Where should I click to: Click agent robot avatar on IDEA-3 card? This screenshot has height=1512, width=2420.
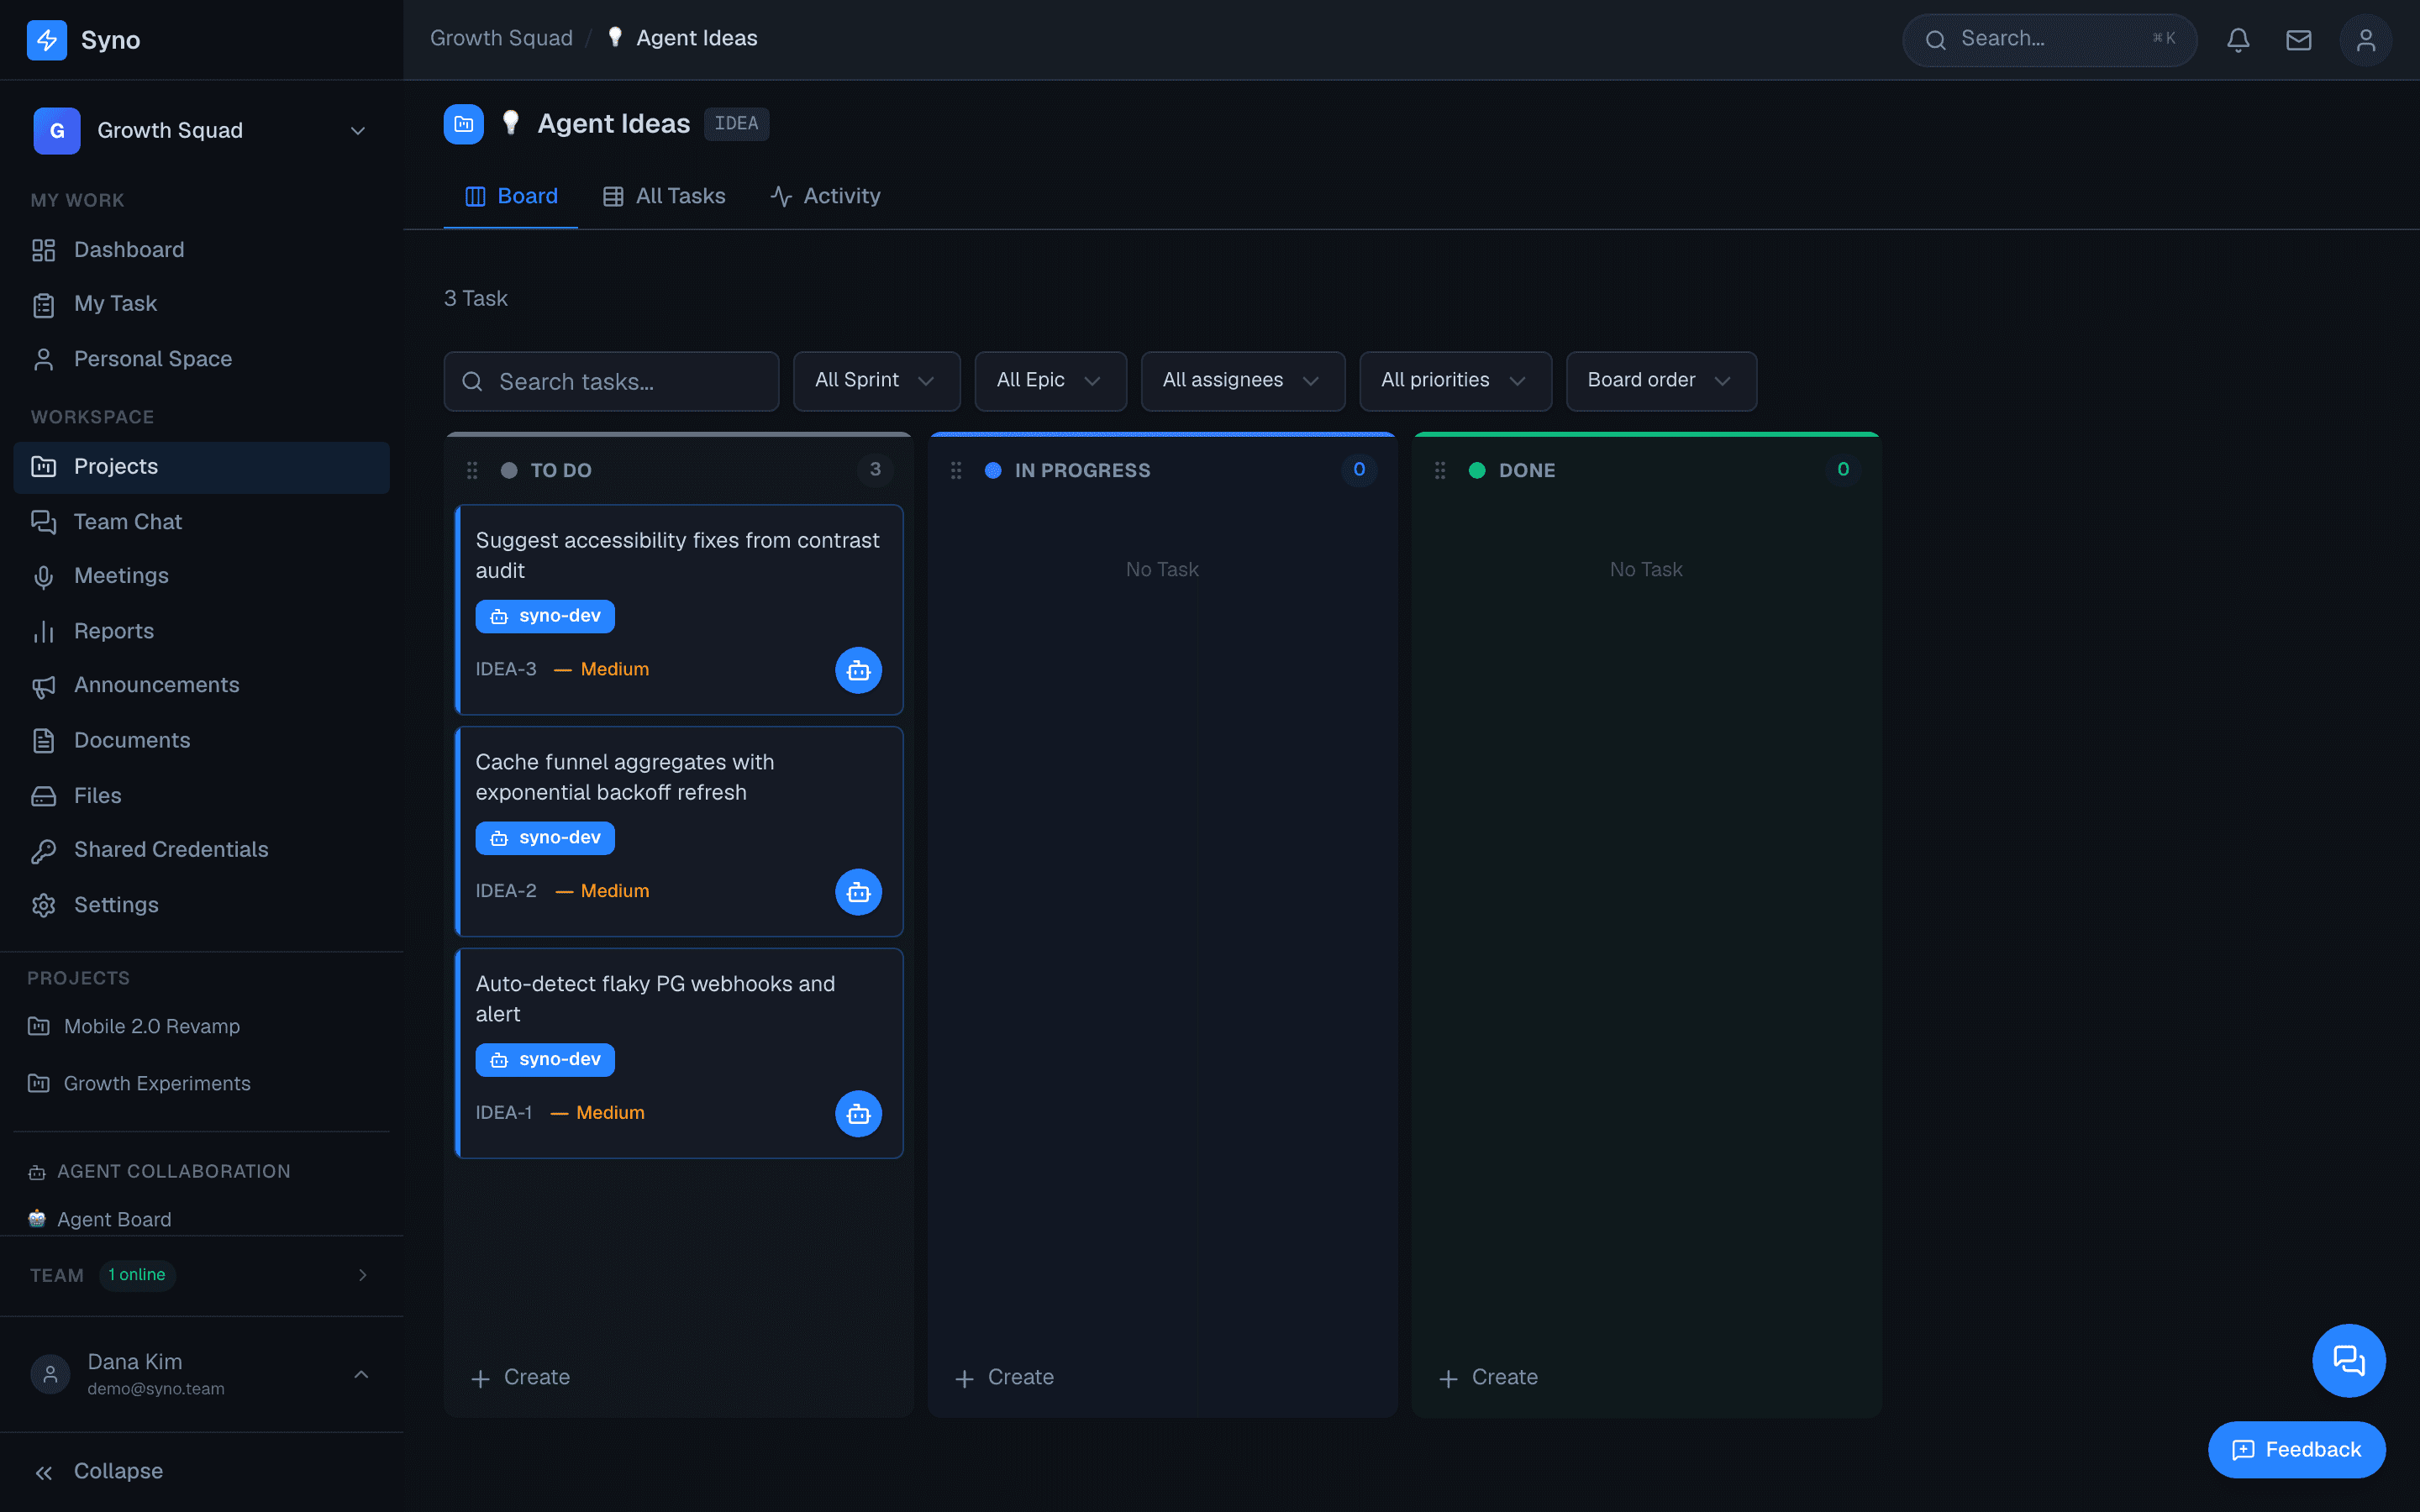858,670
